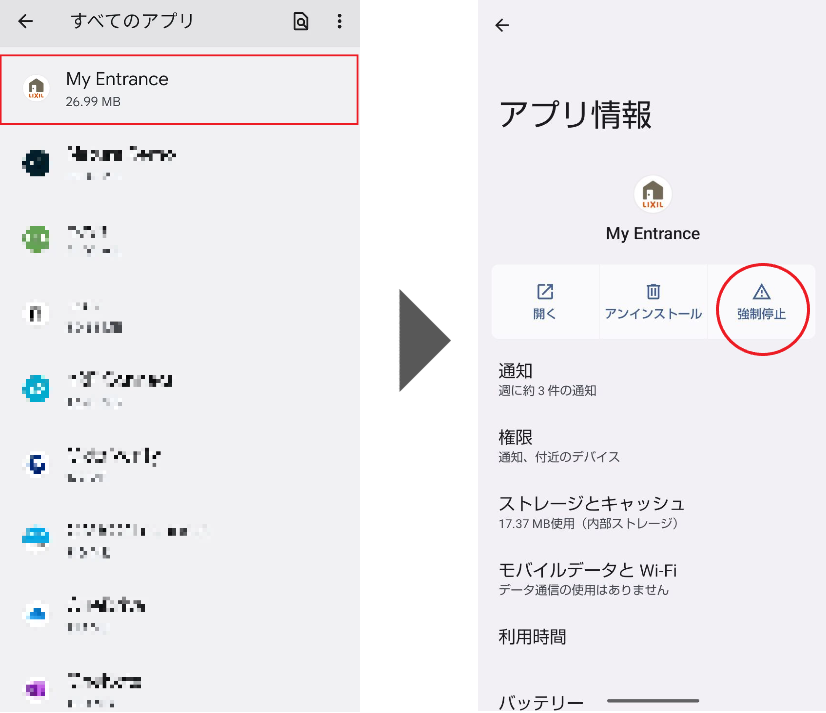This screenshot has height=713, width=826.
Task: Select the blurred app with teal icon
Action: 179,389
